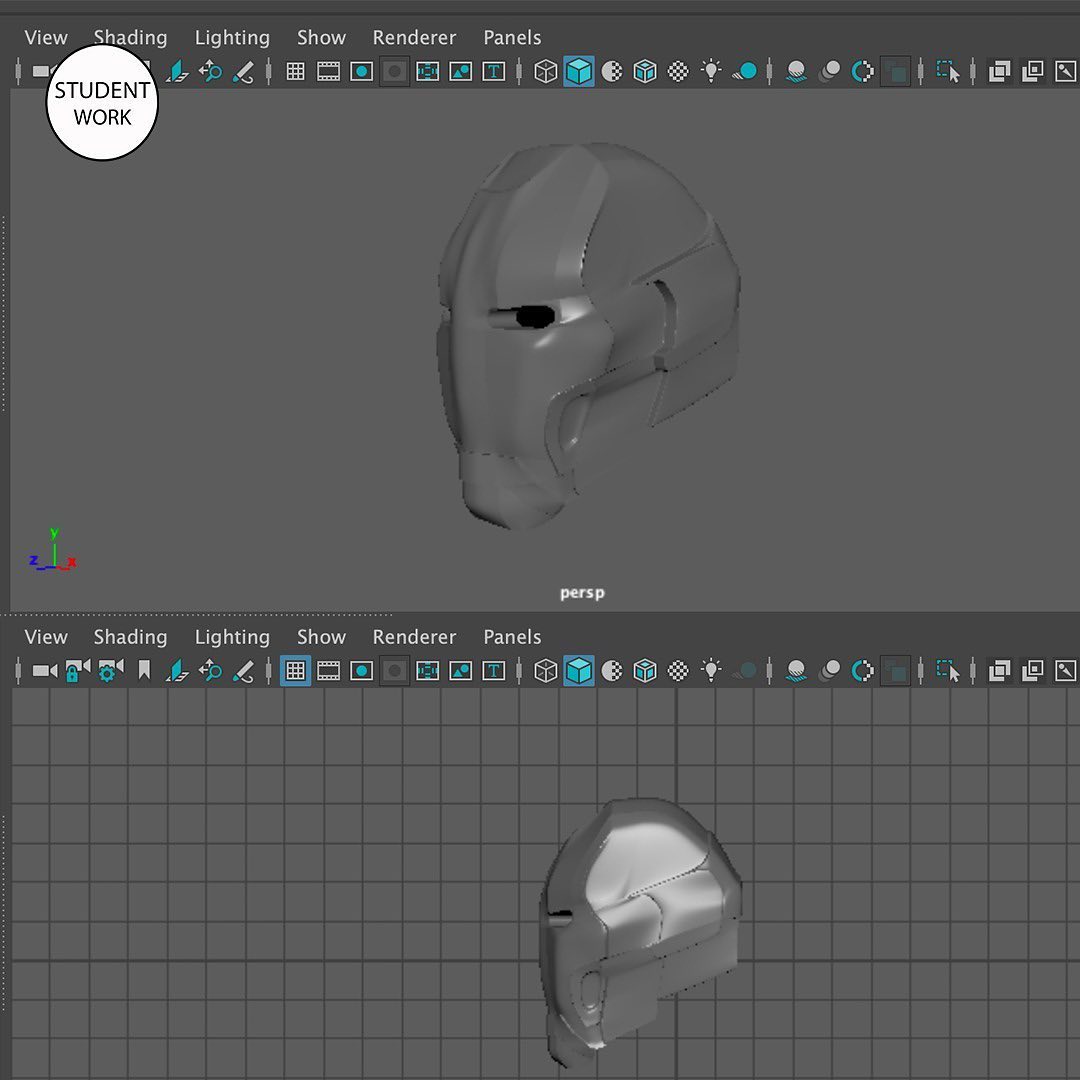Toggle X-Ray icon in the lower panel toolbar
This screenshot has height=1080, width=1080.
[x=999, y=671]
